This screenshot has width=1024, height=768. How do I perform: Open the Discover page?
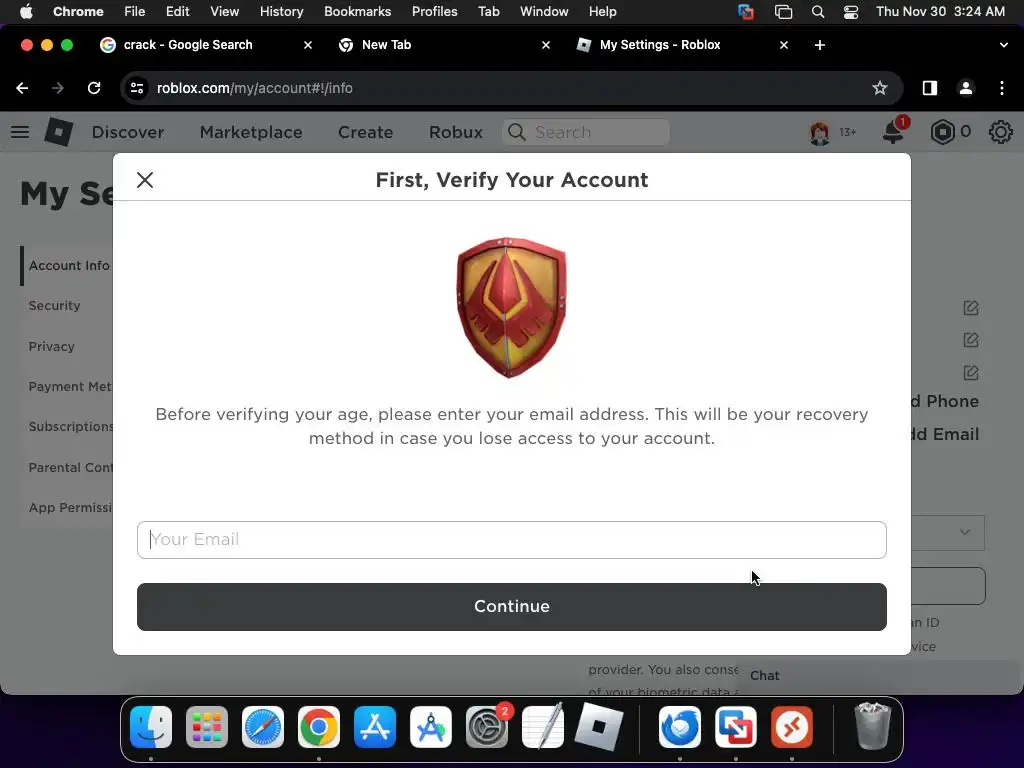click(128, 132)
